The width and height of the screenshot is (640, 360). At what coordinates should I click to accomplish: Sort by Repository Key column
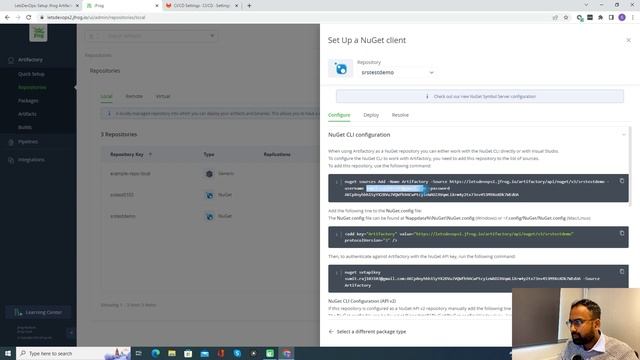(131, 154)
